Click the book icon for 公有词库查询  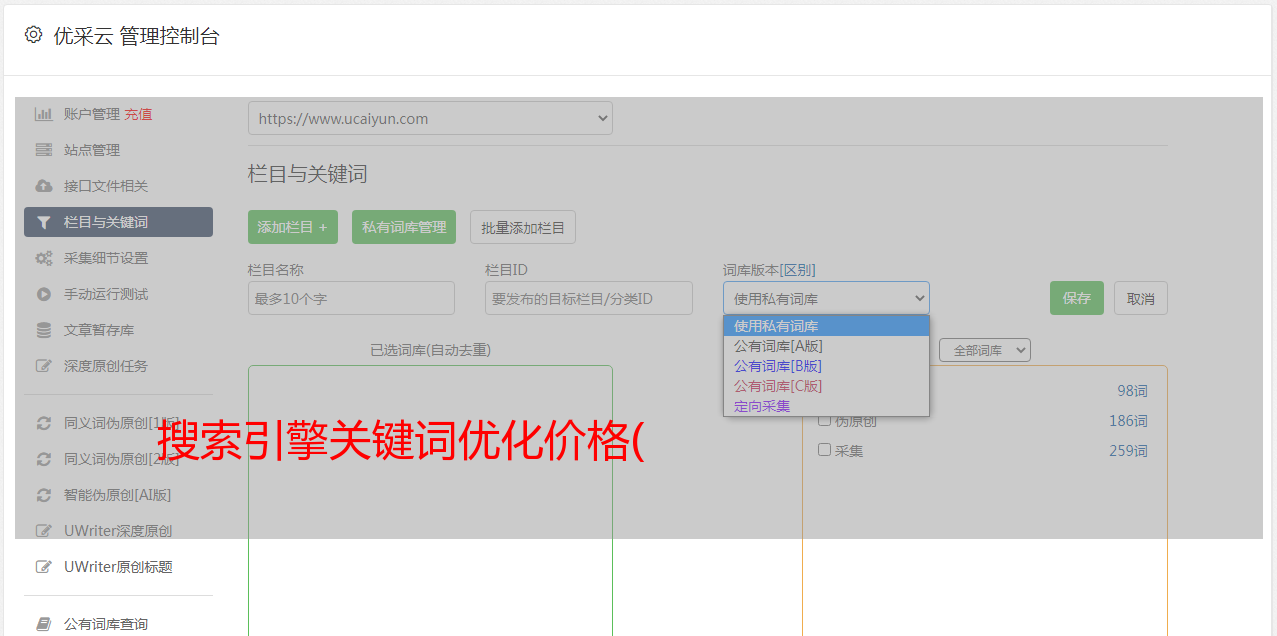(x=44, y=624)
